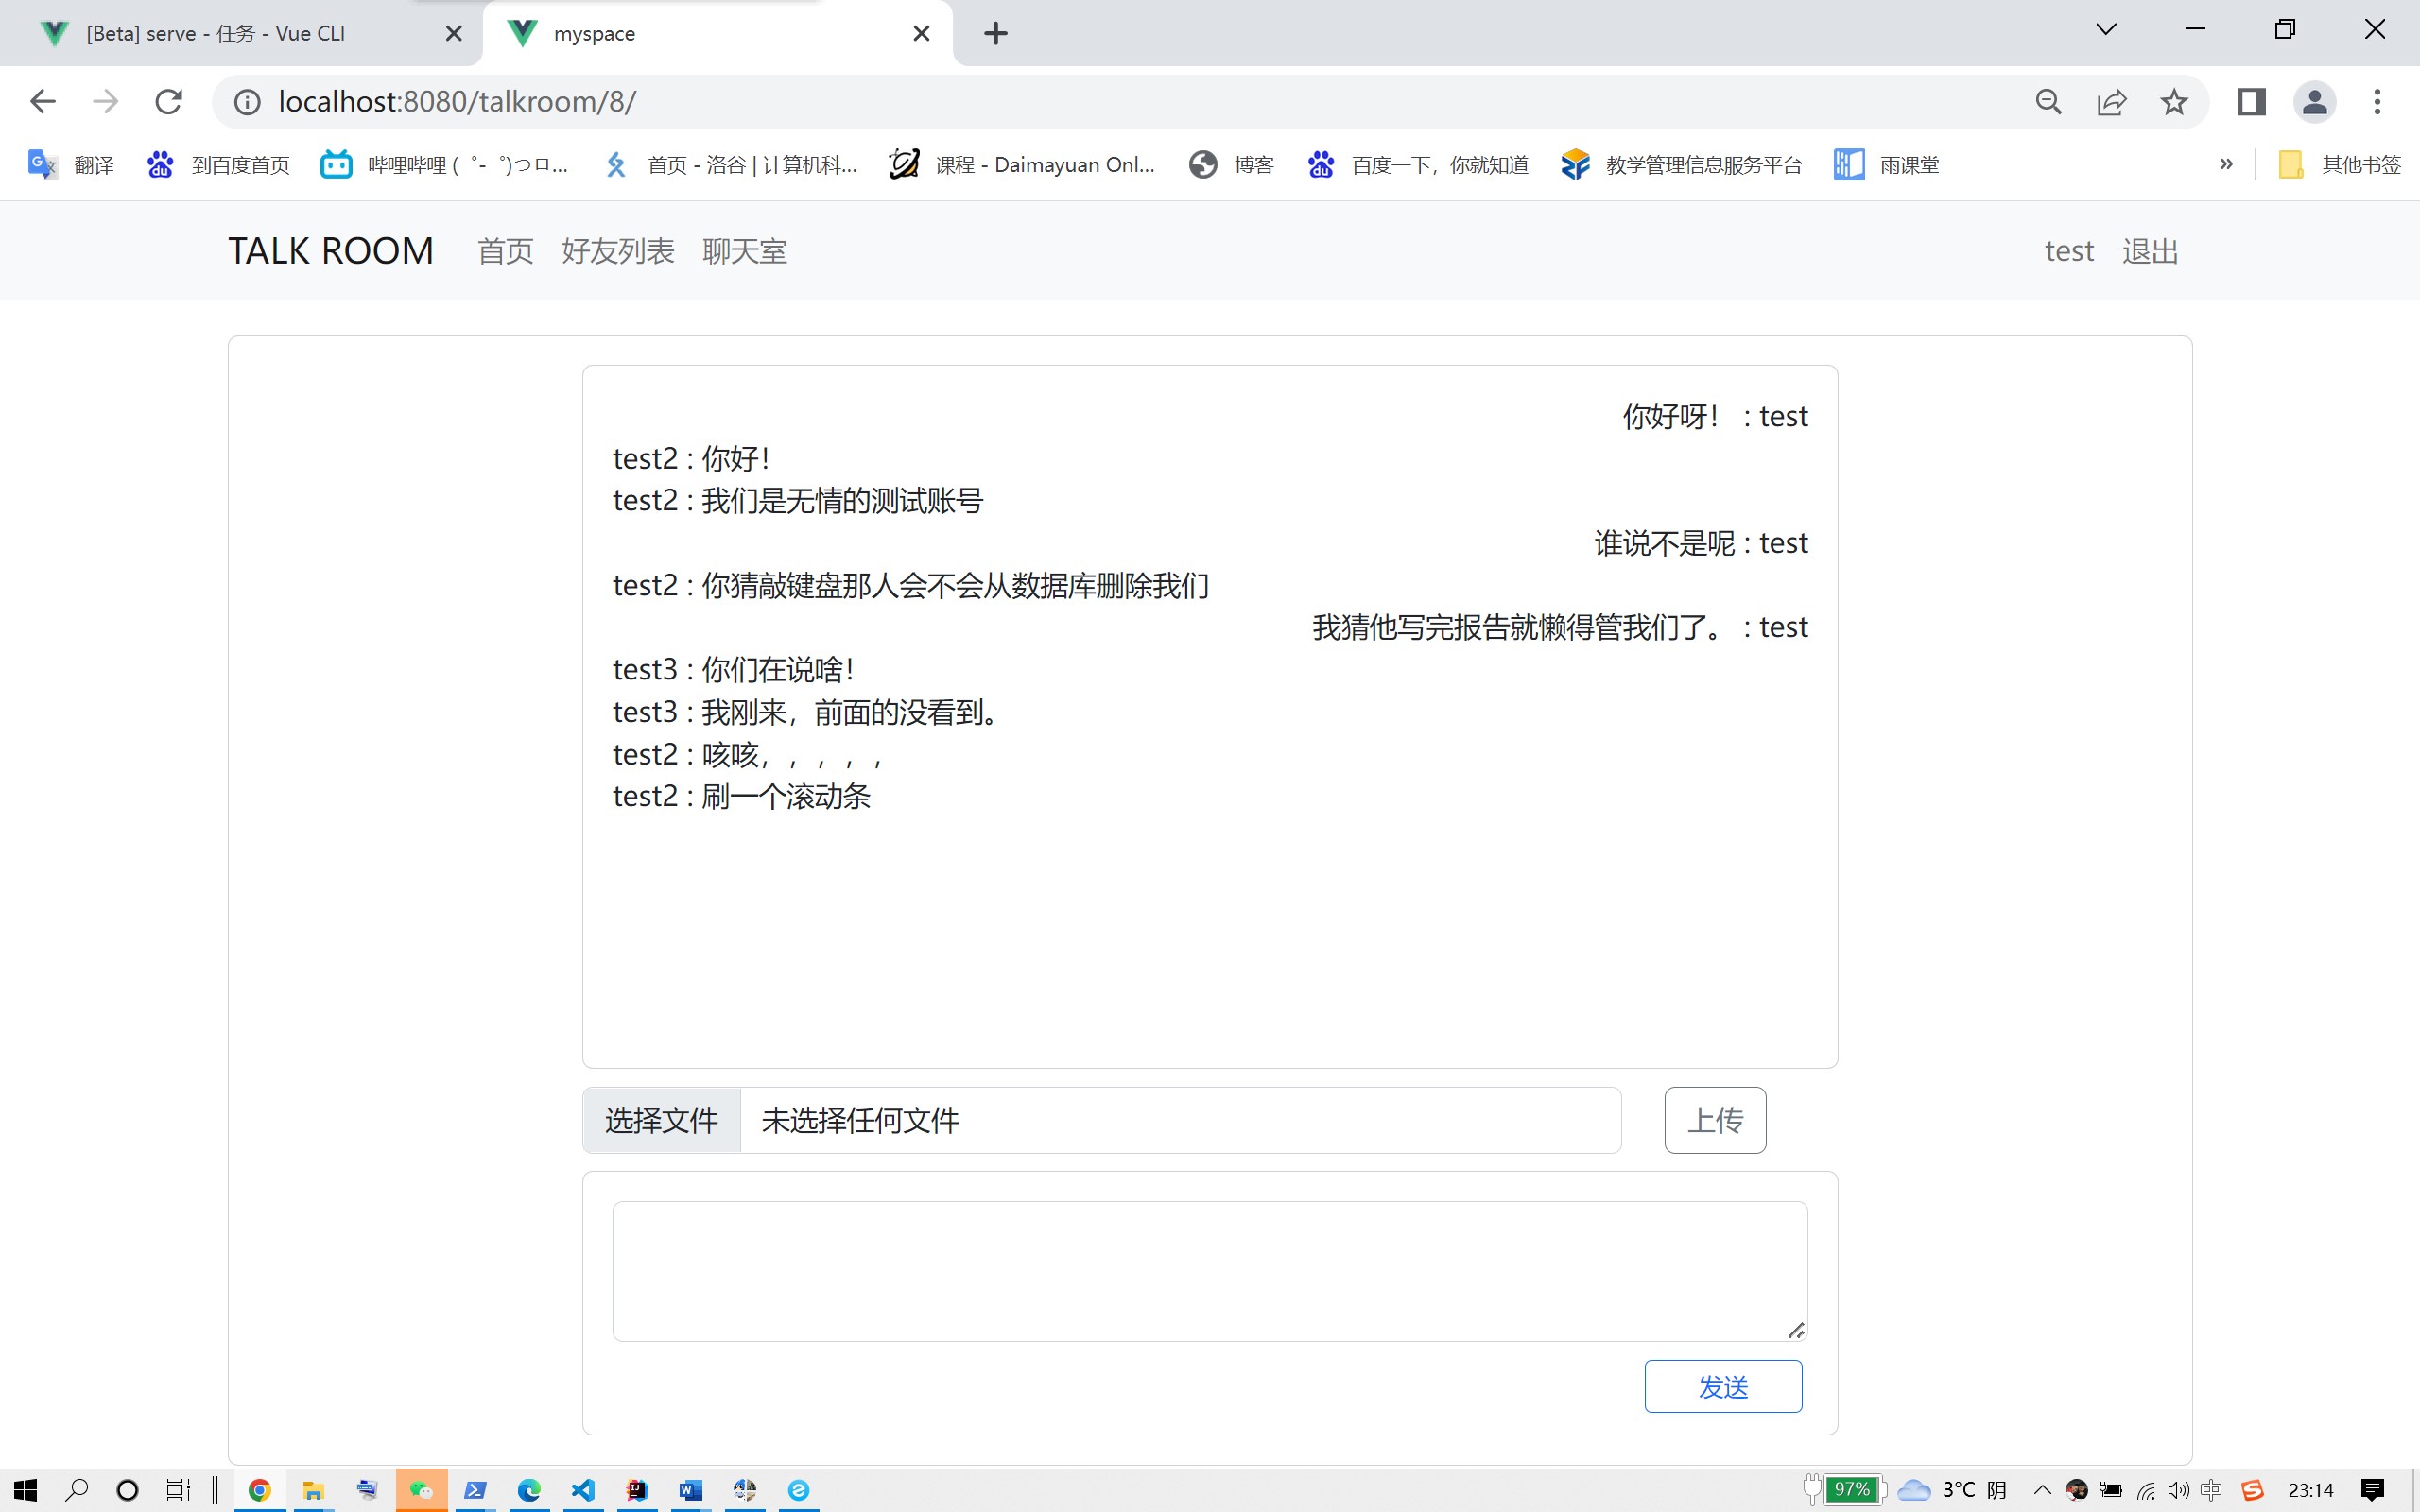Click the 发送 button to send

1722,1386
